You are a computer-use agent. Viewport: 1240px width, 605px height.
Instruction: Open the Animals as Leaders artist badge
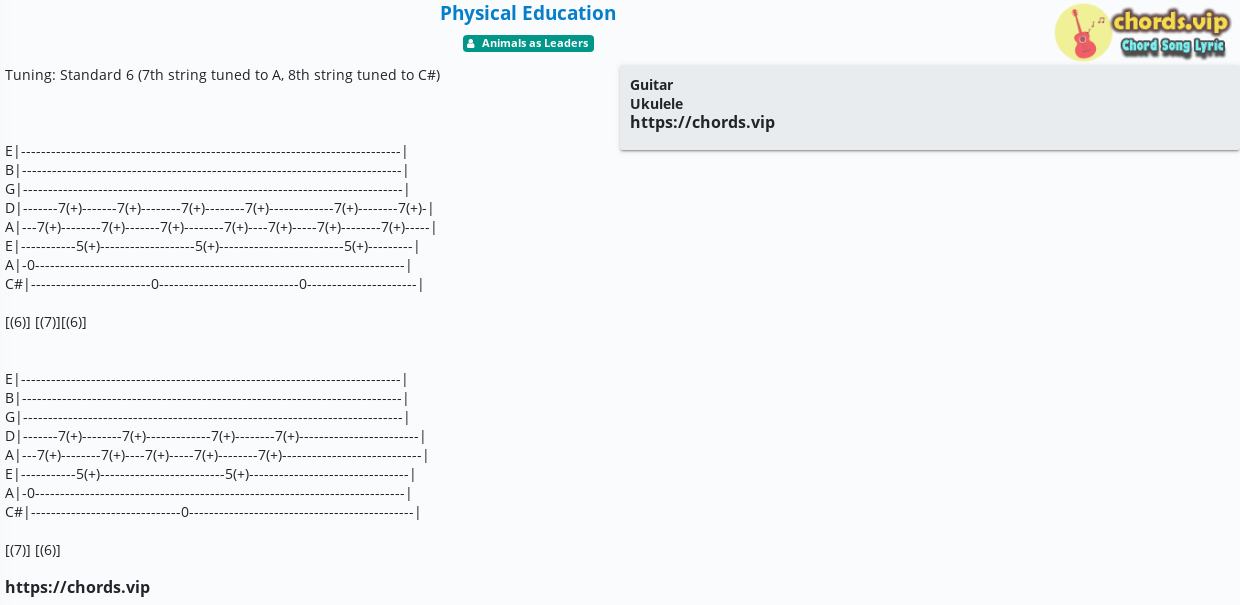(x=528, y=43)
